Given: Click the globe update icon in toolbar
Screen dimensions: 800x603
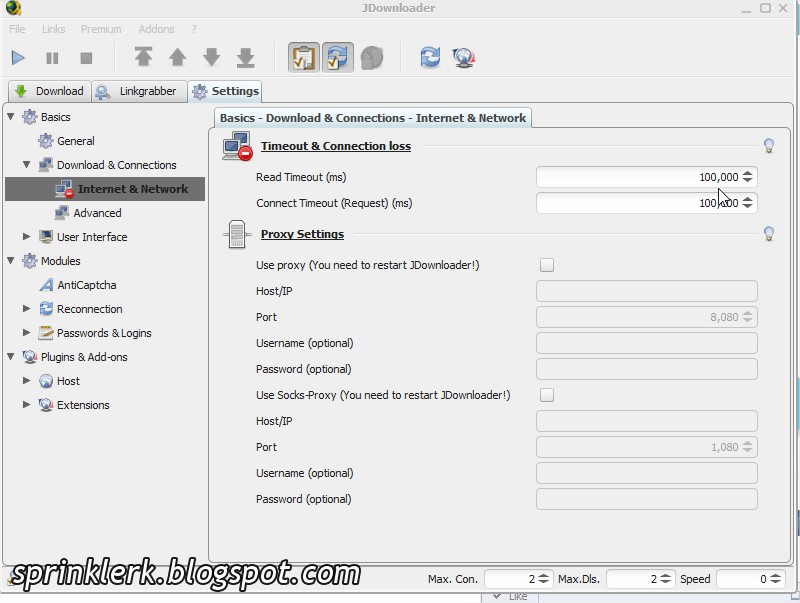Looking at the screenshot, I should [464, 58].
